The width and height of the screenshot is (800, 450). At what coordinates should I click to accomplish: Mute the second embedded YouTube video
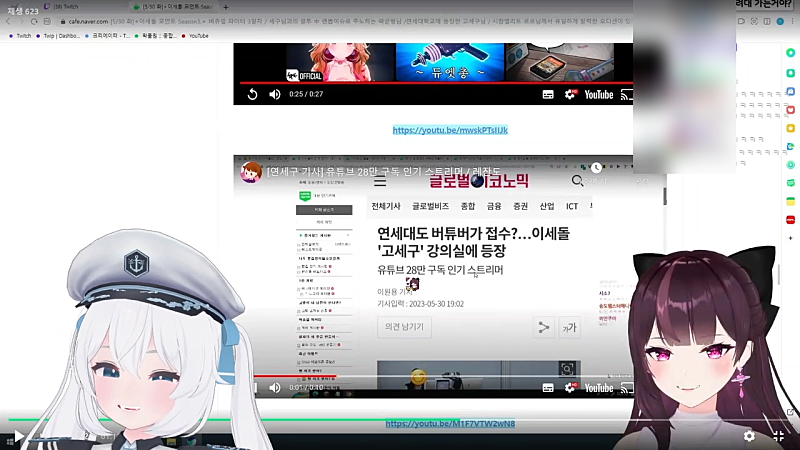tap(274, 388)
